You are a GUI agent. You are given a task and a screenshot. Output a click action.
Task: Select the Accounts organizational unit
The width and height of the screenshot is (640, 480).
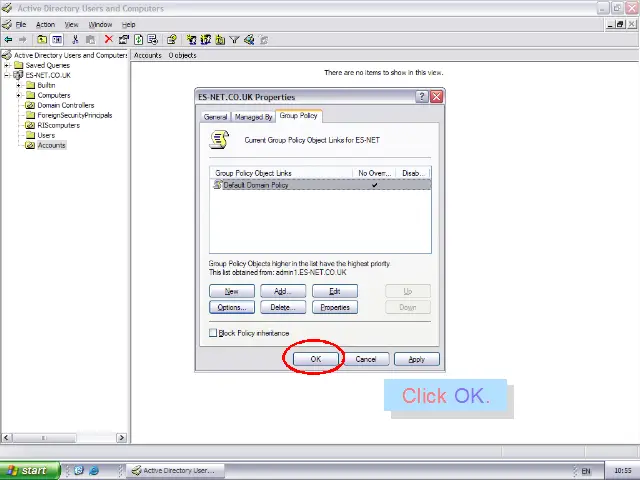click(51, 145)
